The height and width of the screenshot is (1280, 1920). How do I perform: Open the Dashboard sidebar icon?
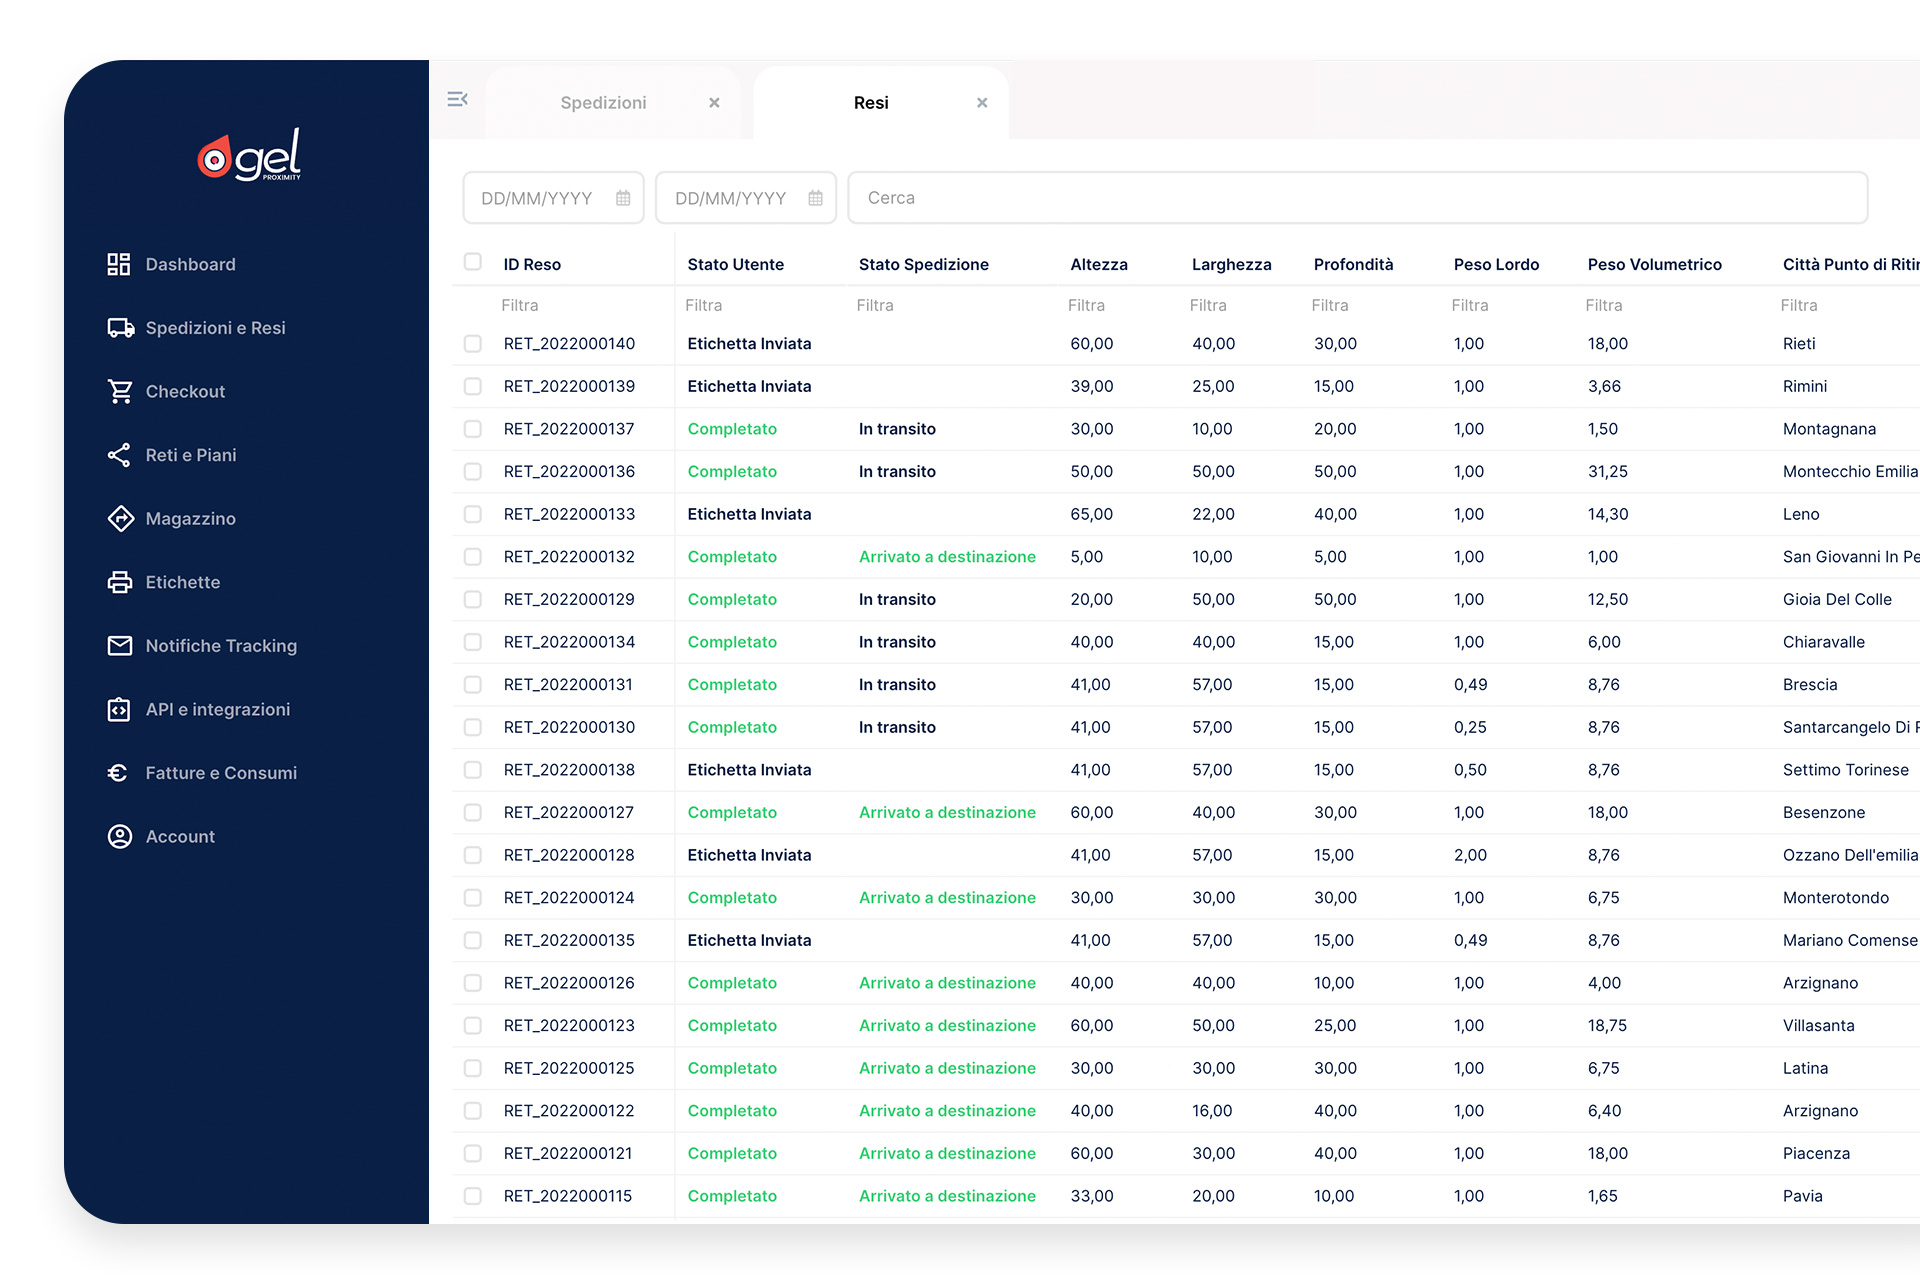pyautogui.click(x=119, y=264)
